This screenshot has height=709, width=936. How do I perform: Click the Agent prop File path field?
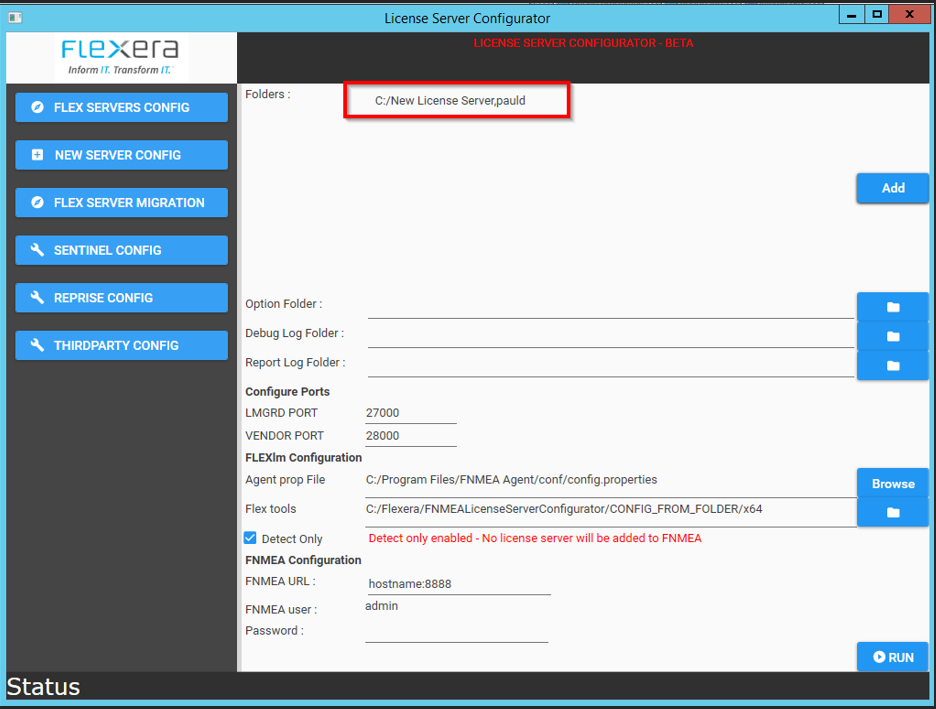[x=611, y=483]
